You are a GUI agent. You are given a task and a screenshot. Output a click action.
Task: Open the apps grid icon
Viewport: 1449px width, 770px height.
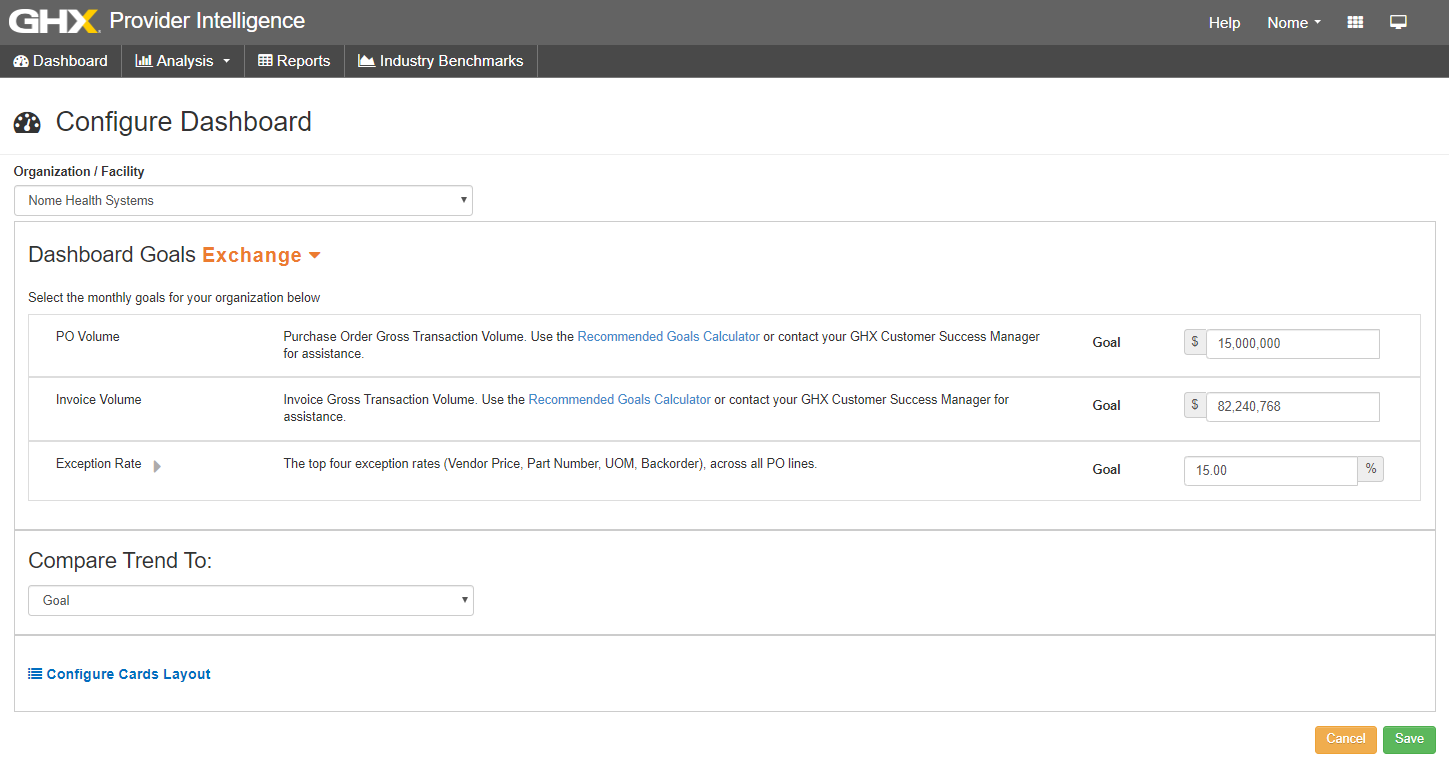click(1355, 22)
